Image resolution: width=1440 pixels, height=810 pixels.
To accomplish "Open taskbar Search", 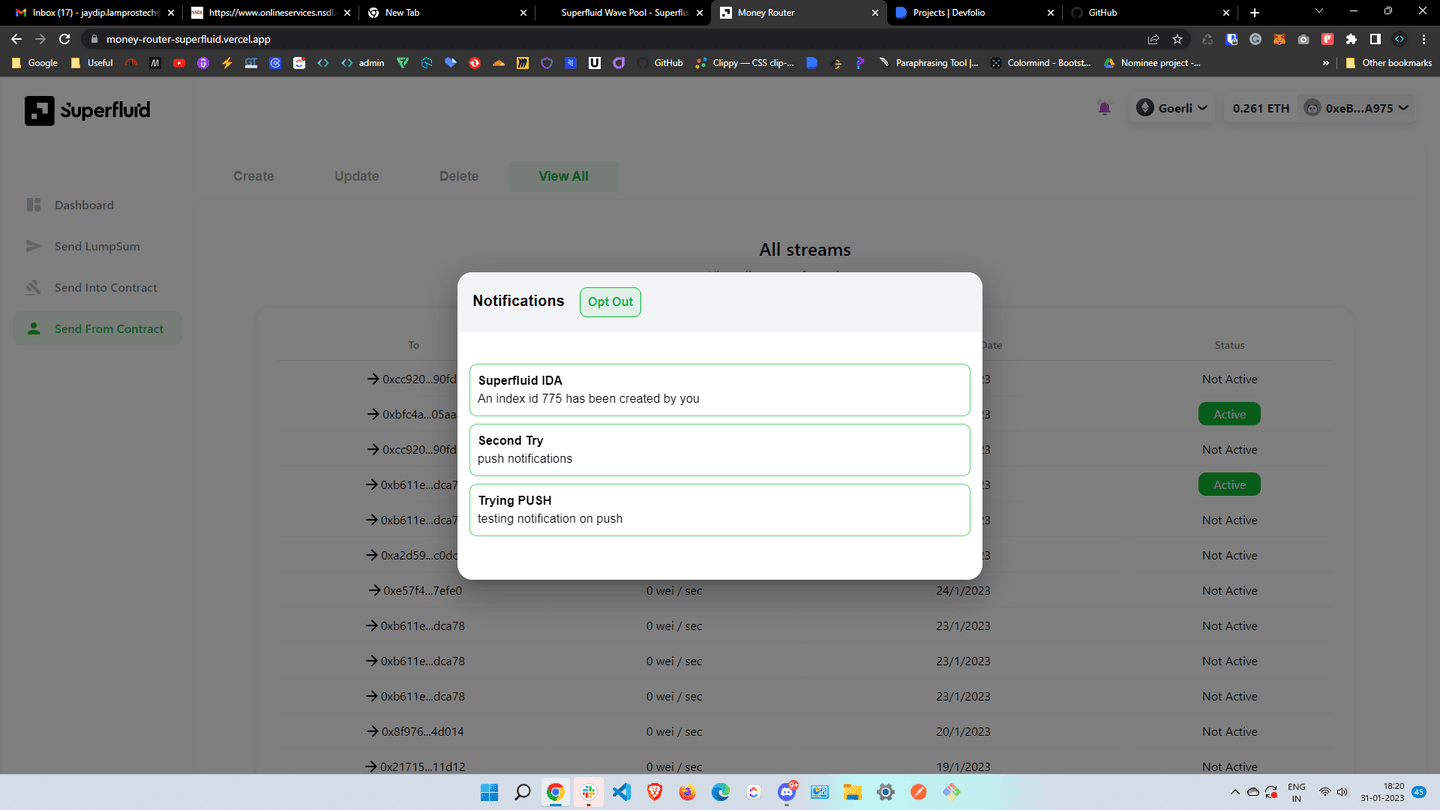I will (522, 792).
